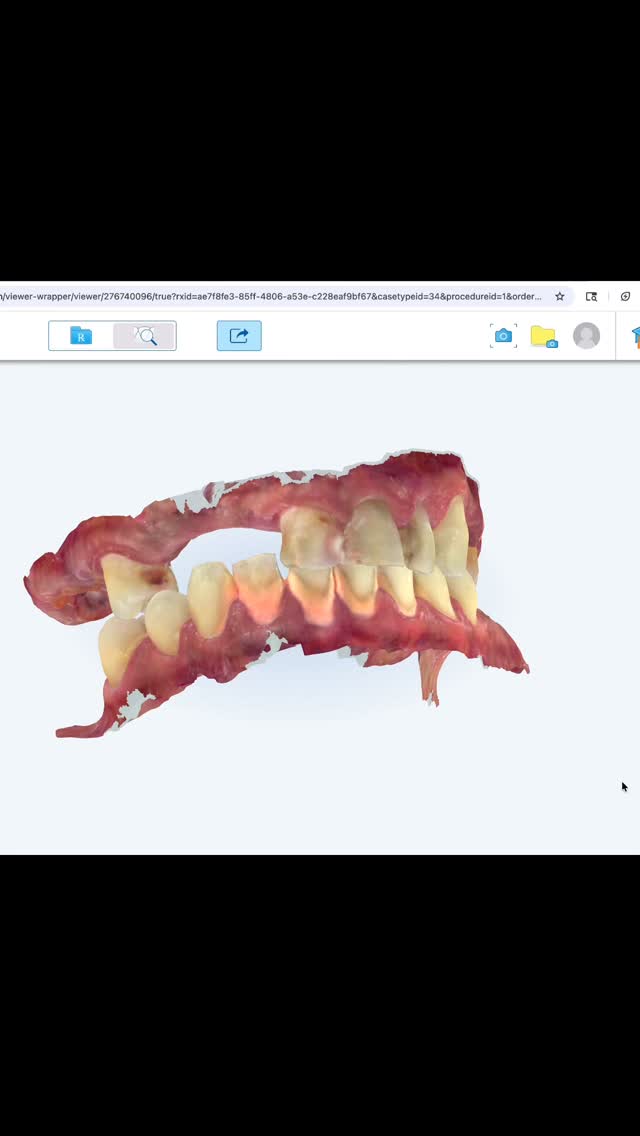640x1136 pixels.
Task: Click the circular extension icon in browser bar
Action: [x=626, y=296]
